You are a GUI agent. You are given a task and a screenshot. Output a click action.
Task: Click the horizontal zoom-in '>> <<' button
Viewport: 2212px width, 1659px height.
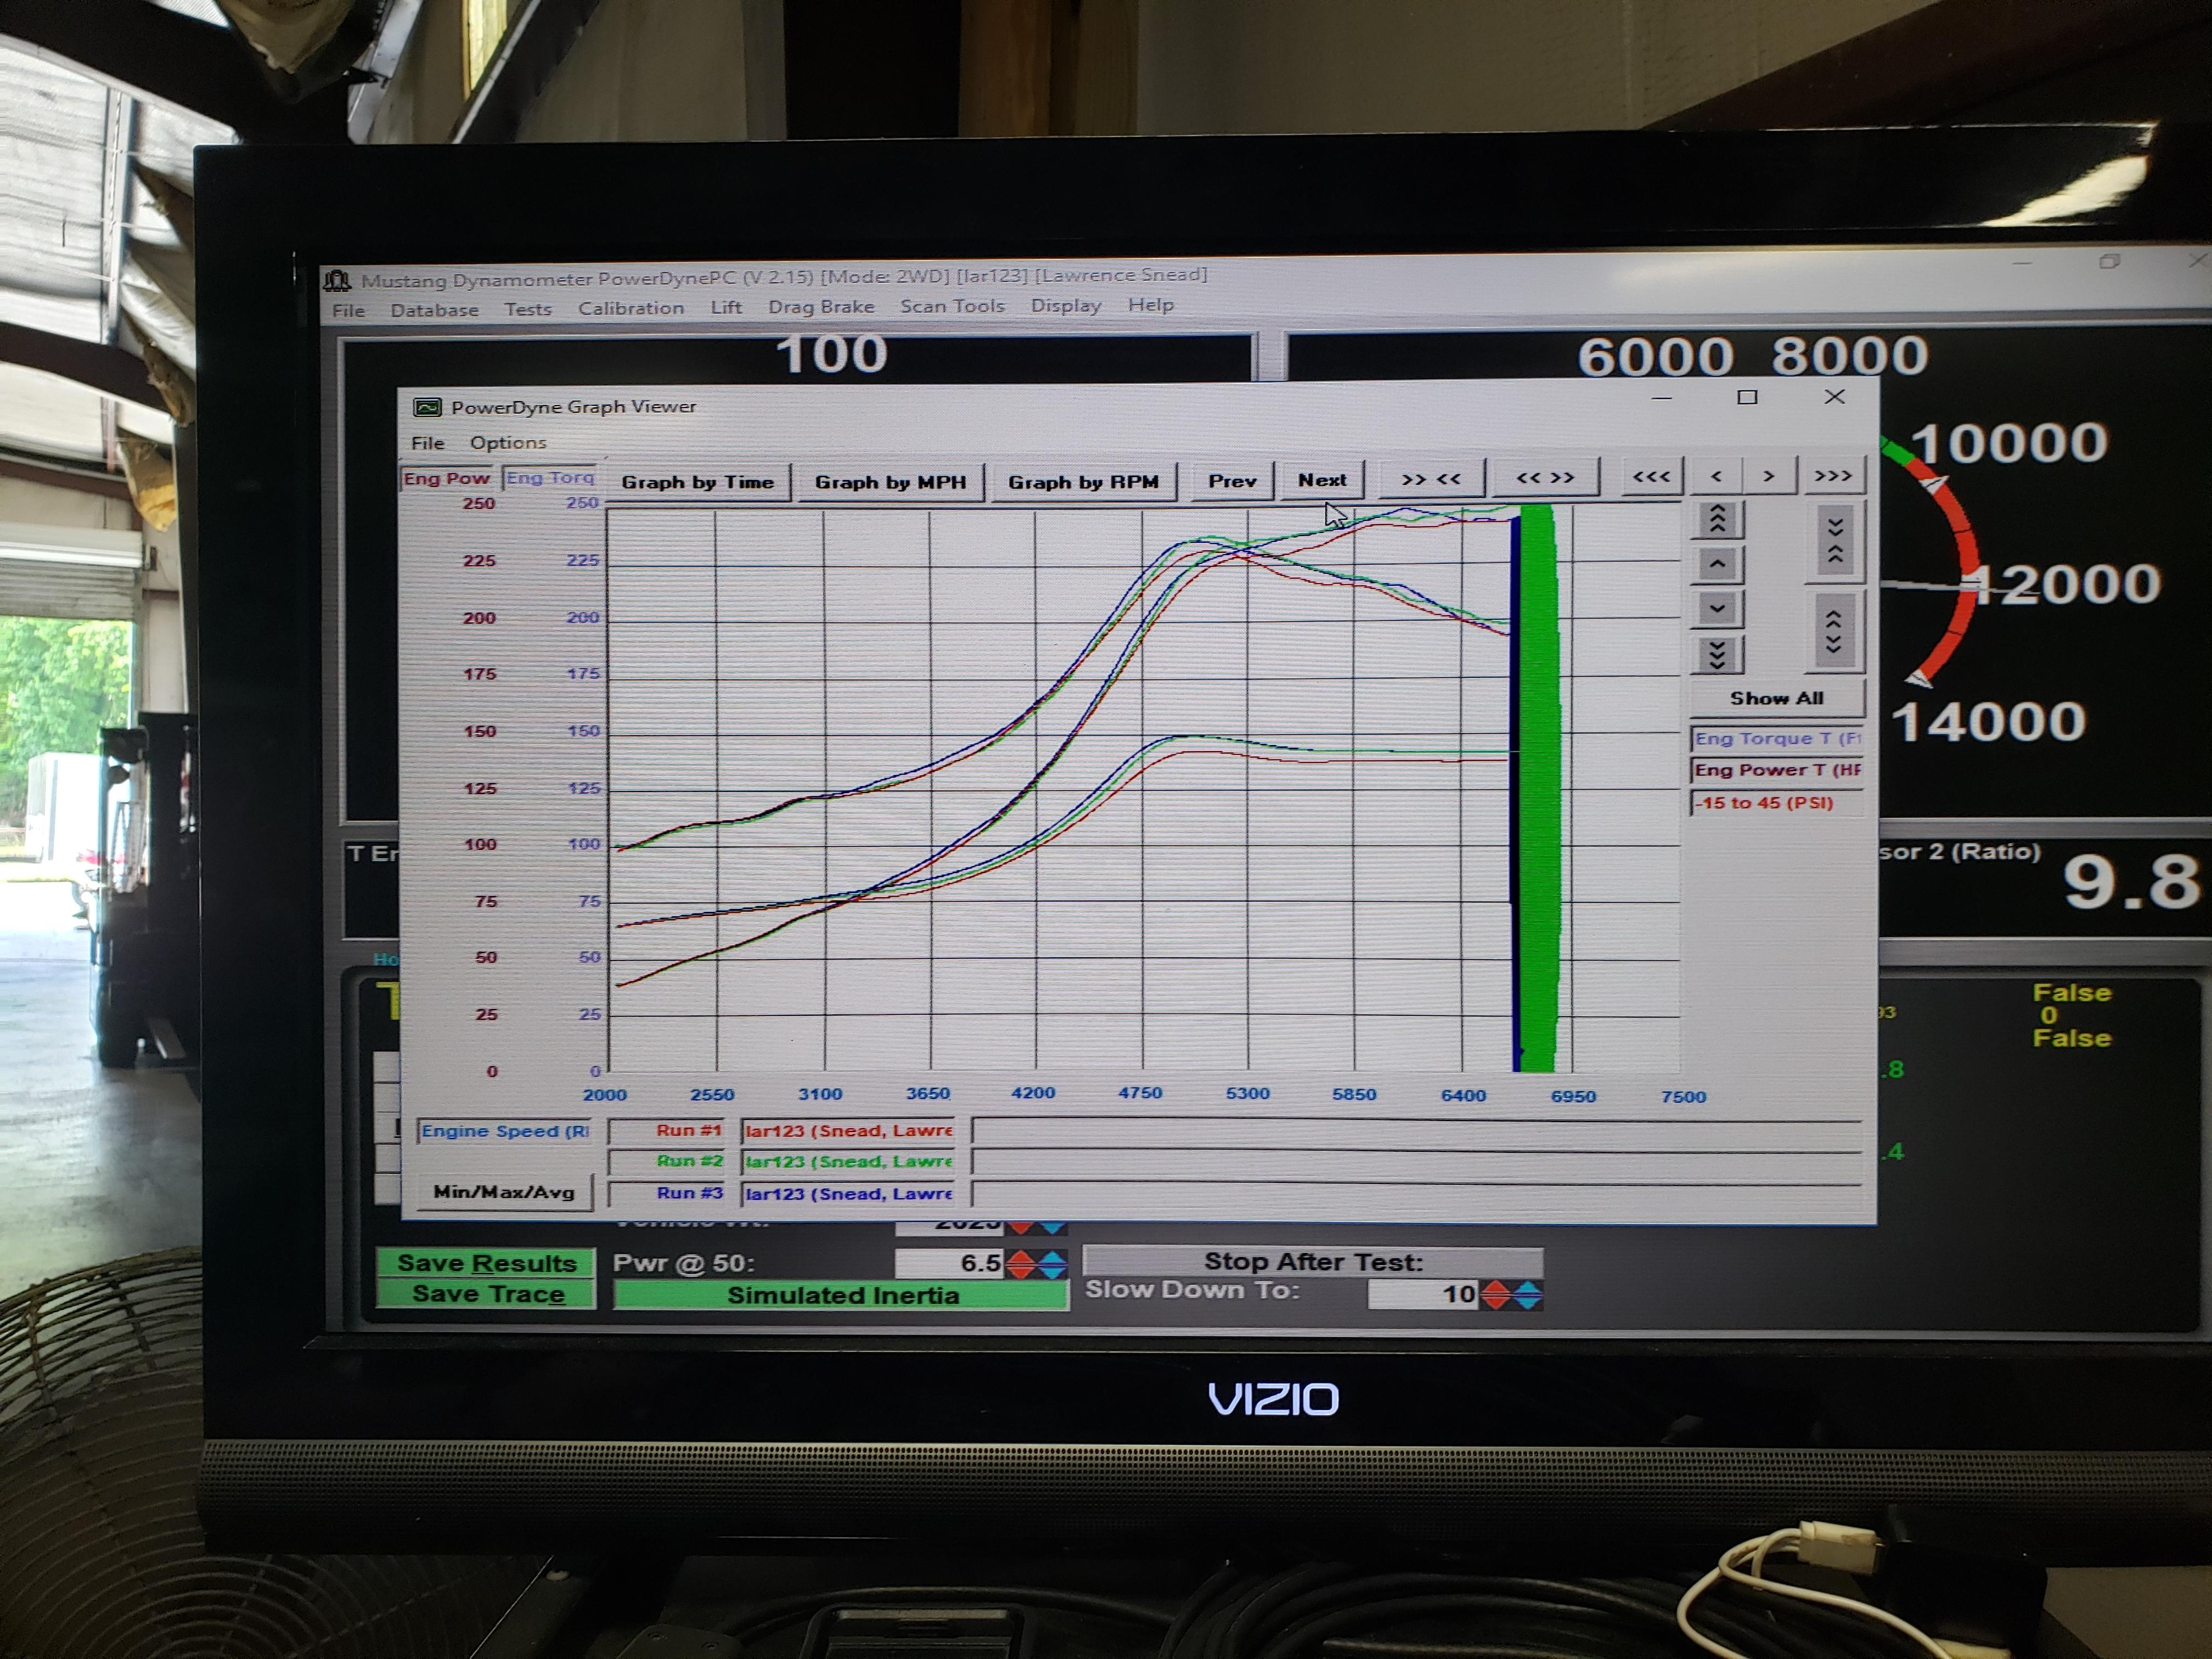point(1431,479)
